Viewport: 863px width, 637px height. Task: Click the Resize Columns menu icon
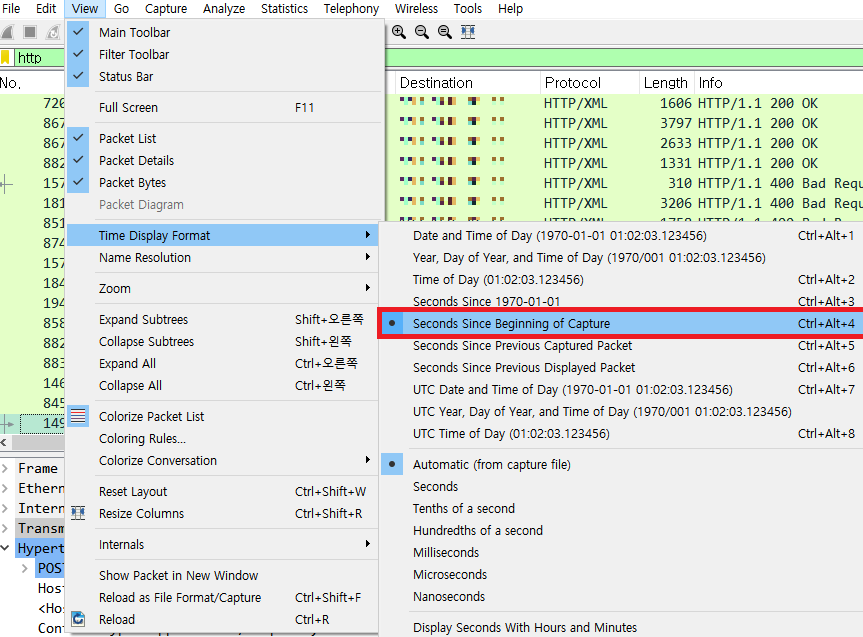[78, 513]
